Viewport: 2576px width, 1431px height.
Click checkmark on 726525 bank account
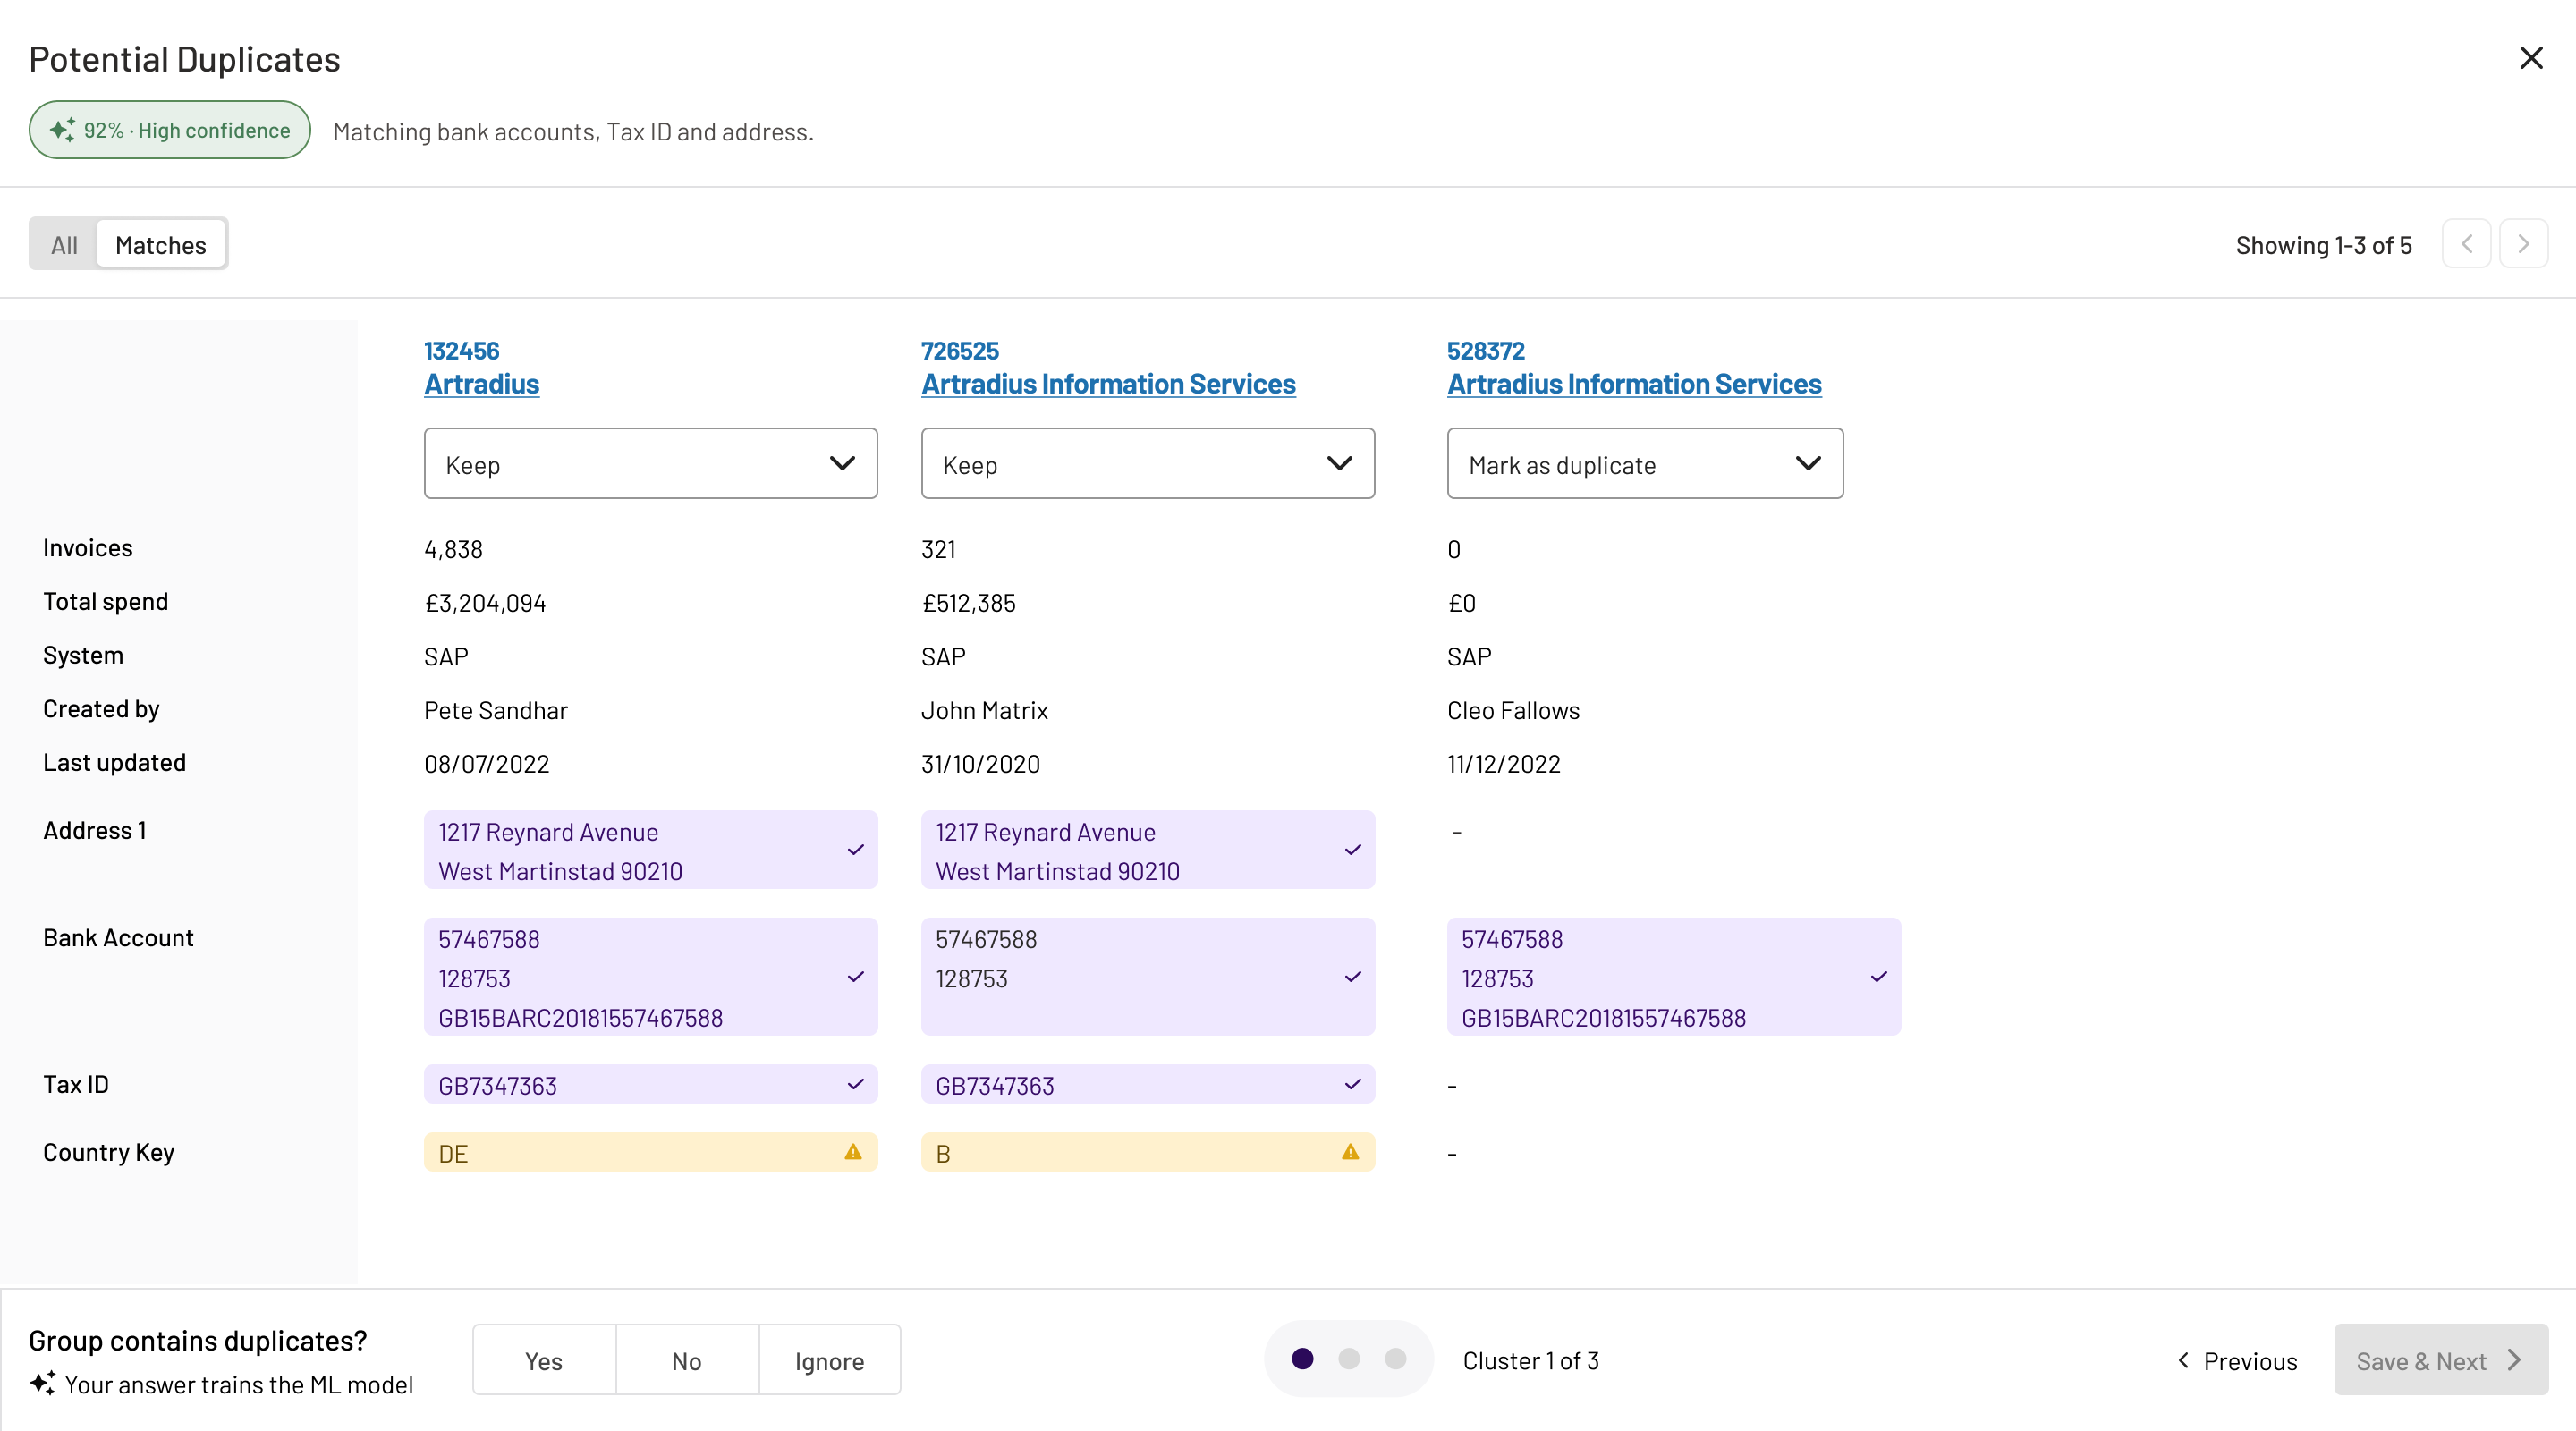(x=1352, y=977)
